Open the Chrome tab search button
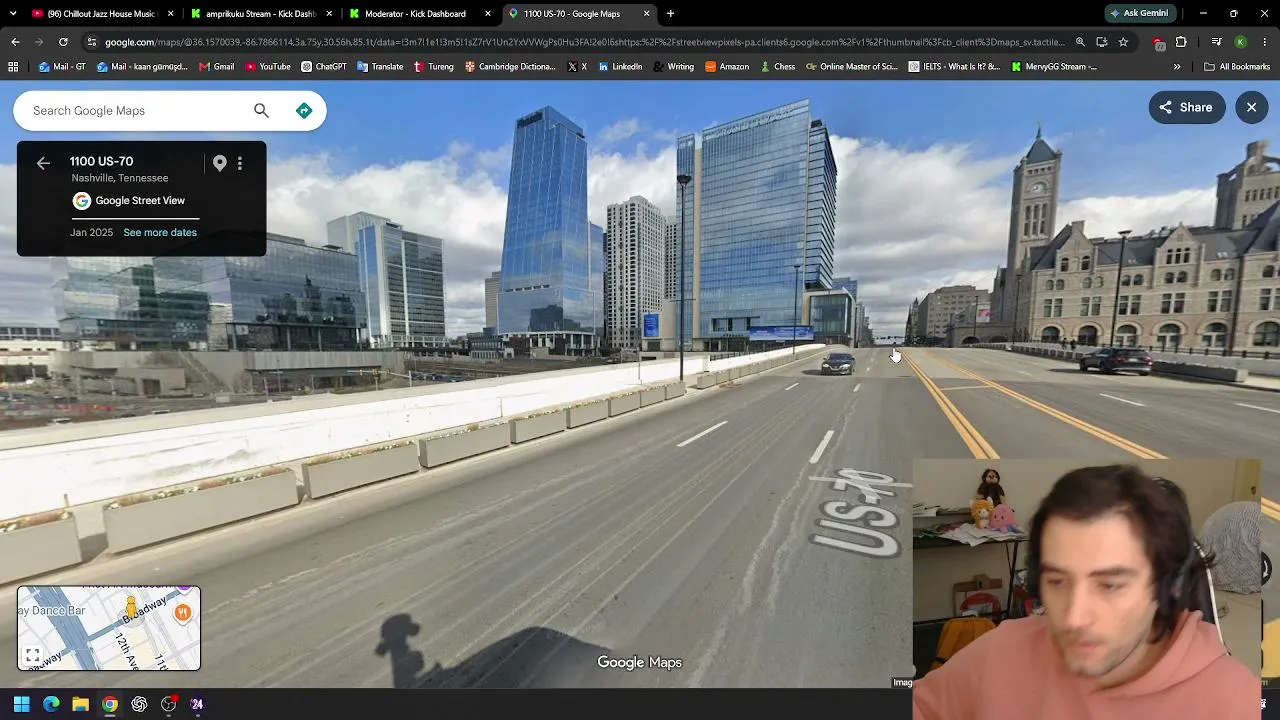This screenshot has height=720, width=1280. click(15, 14)
